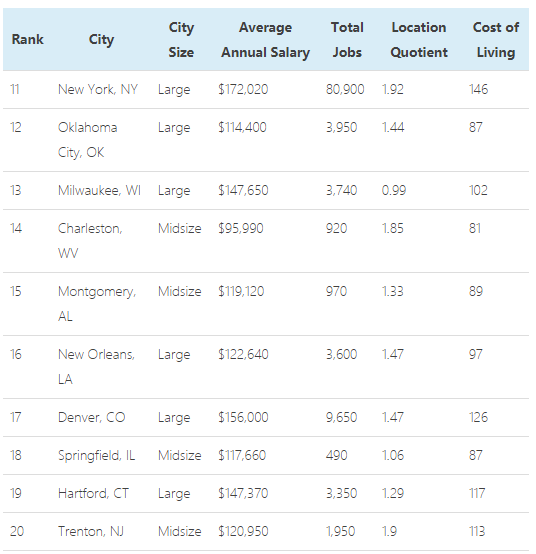Click the Cost of Living header
Viewport: 536px width, 554px height.
pos(496,40)
